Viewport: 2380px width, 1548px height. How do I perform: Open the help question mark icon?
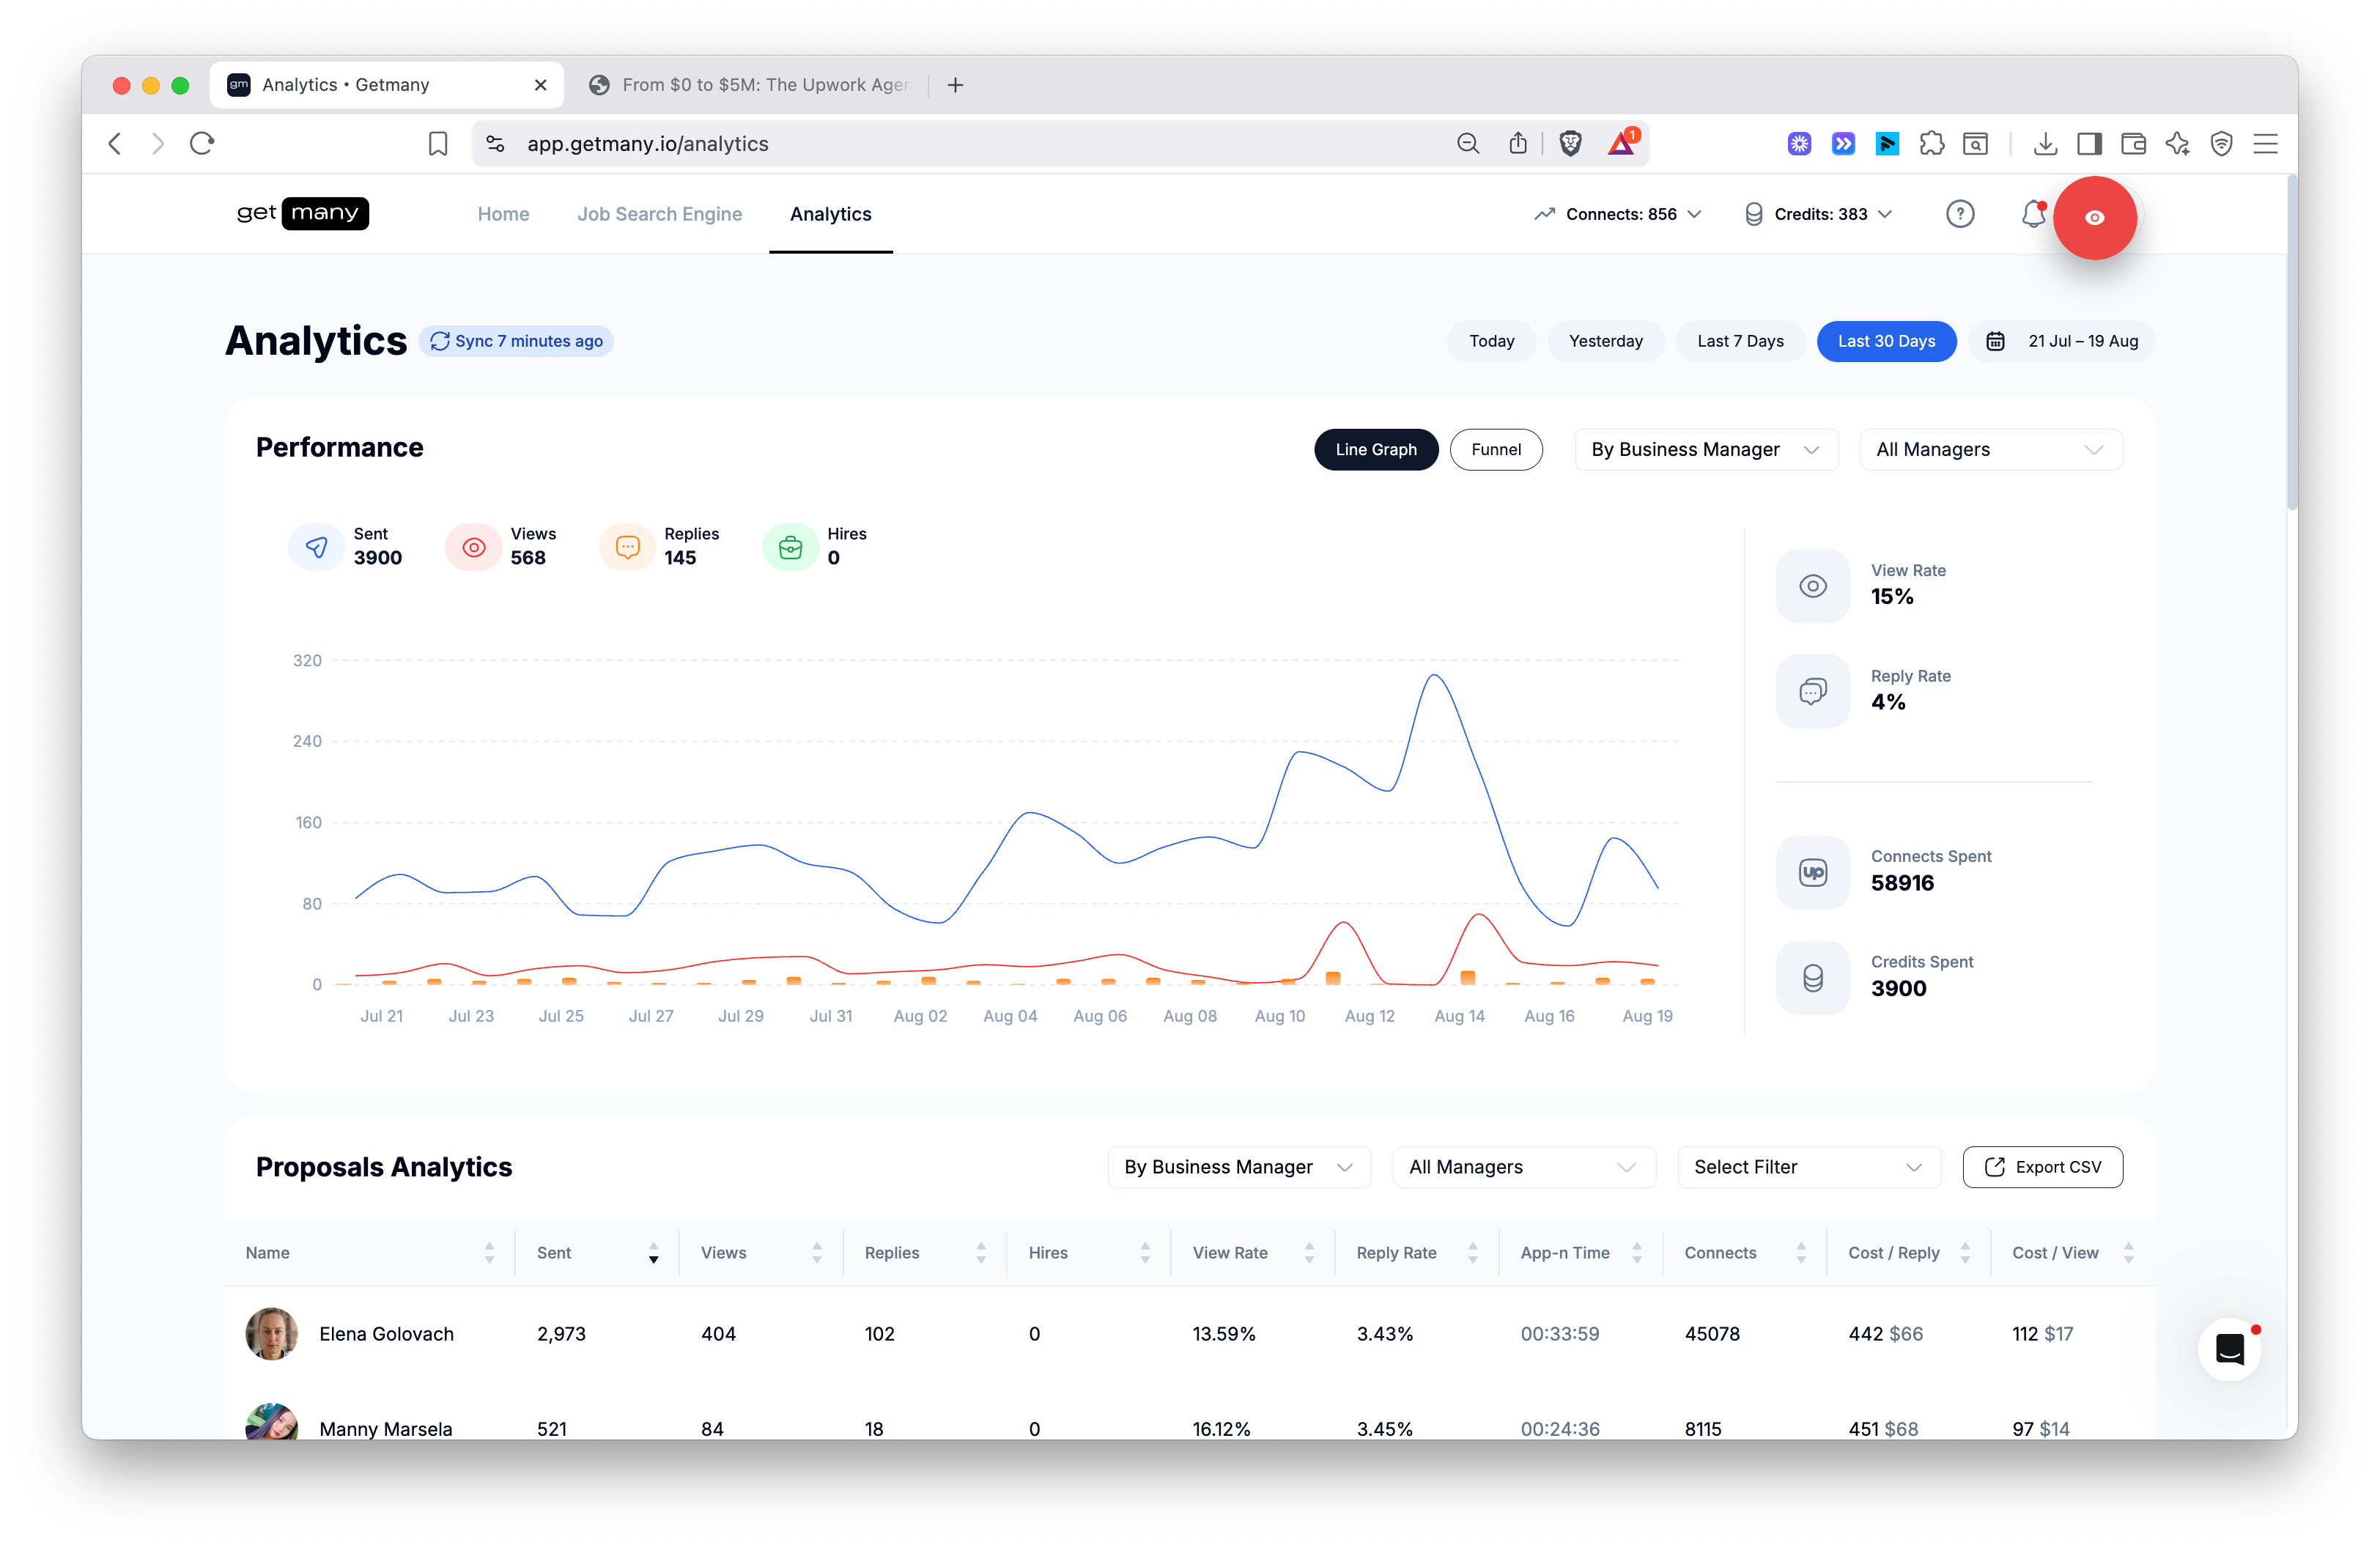(x=1960, y=213)
